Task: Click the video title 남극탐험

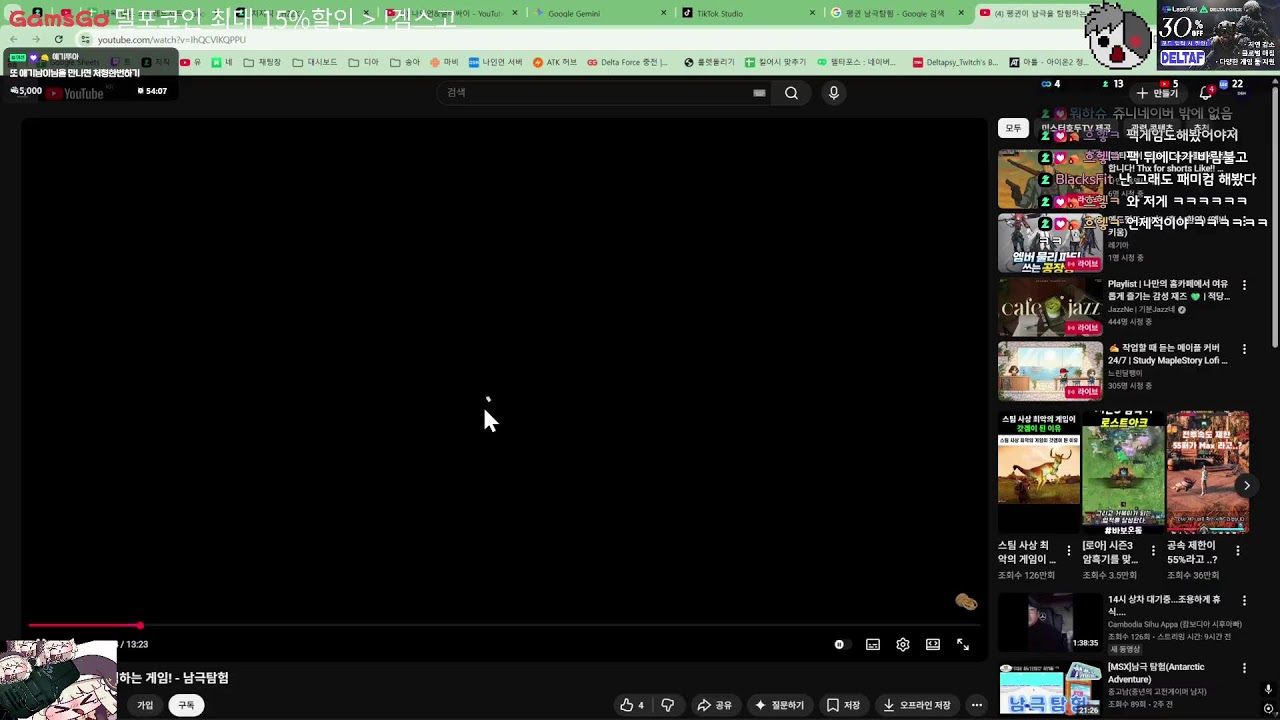Action: coord(173,678)
